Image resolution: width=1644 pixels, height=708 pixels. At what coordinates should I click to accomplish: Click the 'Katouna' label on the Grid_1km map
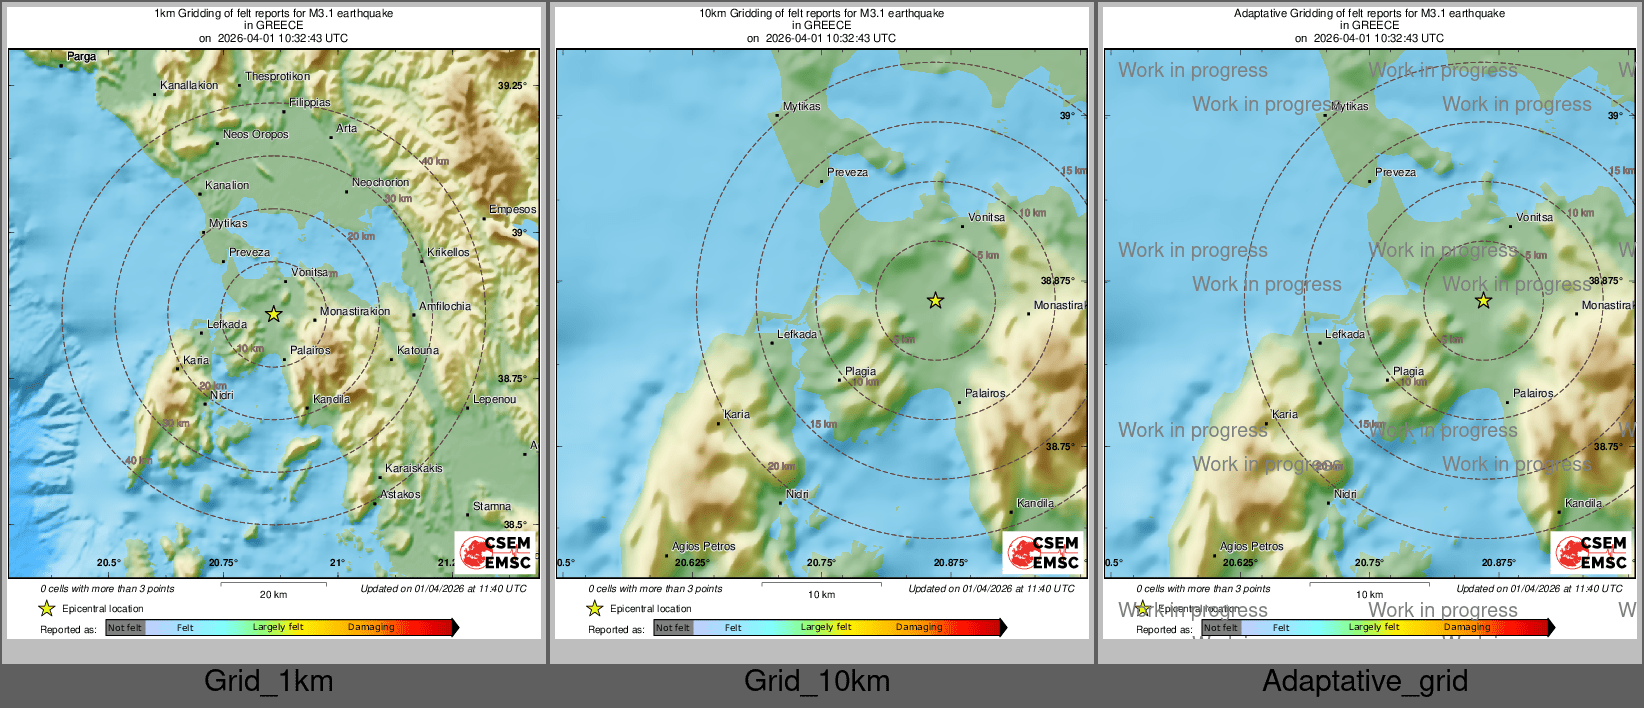[418, 350]
